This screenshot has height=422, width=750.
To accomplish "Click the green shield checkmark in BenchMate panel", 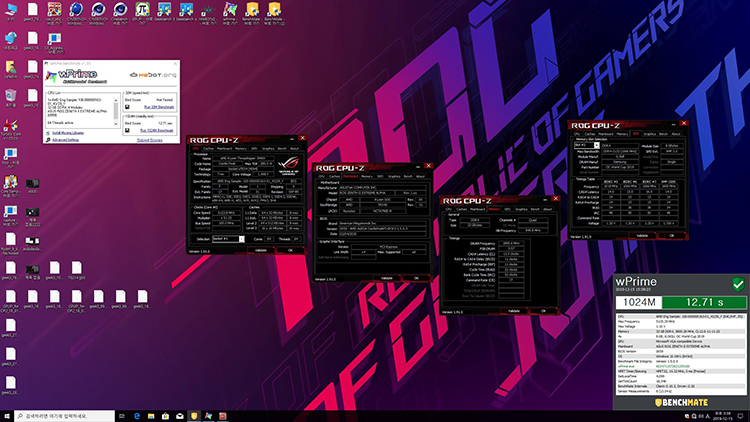I will tap(738, 284).
